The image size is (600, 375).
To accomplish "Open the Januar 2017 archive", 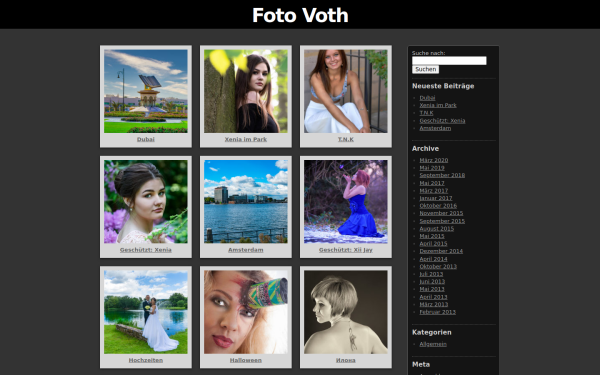I will coord(435,198).
